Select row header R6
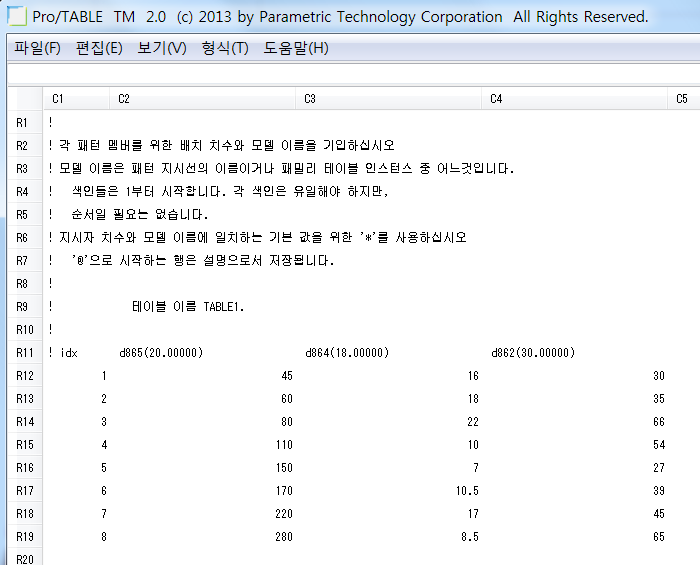Image resolution: width=700 pixels, height=565 pixels. coord(25,237)
